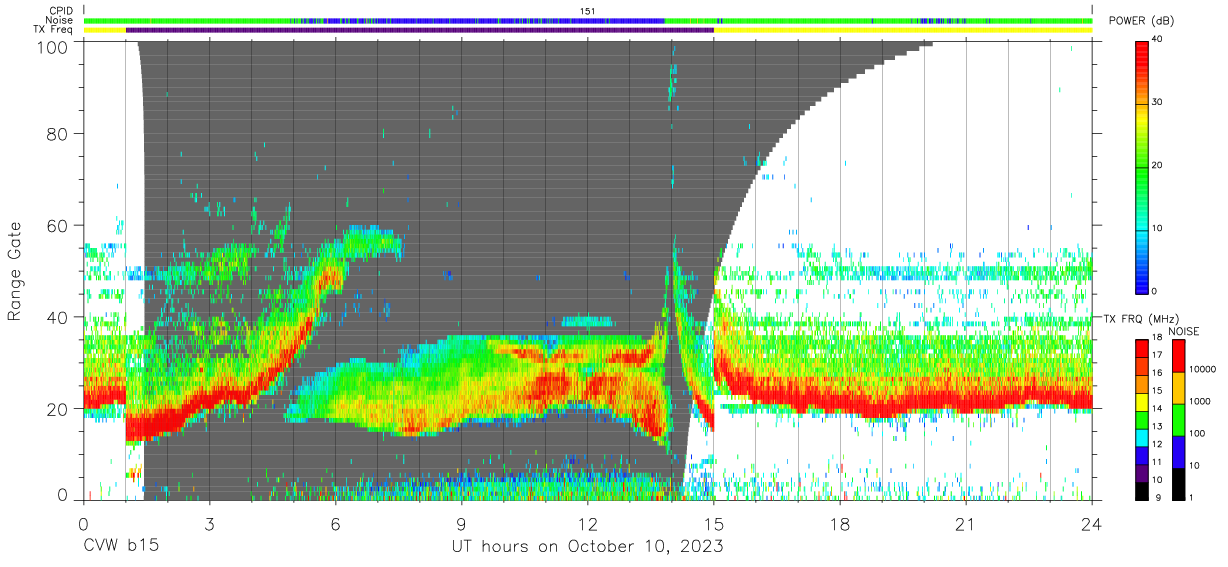
Task: Click the 9 tick on UT hours axis
Action: 462,524
